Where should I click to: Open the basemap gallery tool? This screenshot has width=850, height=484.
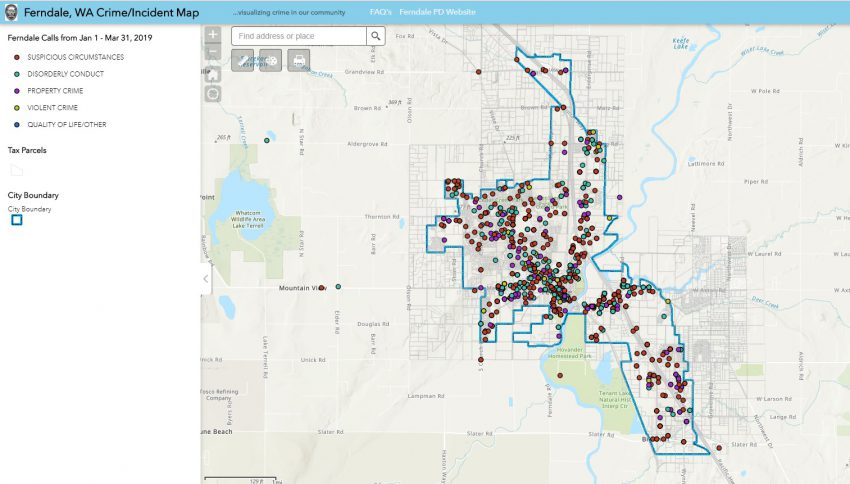[271, 60]
